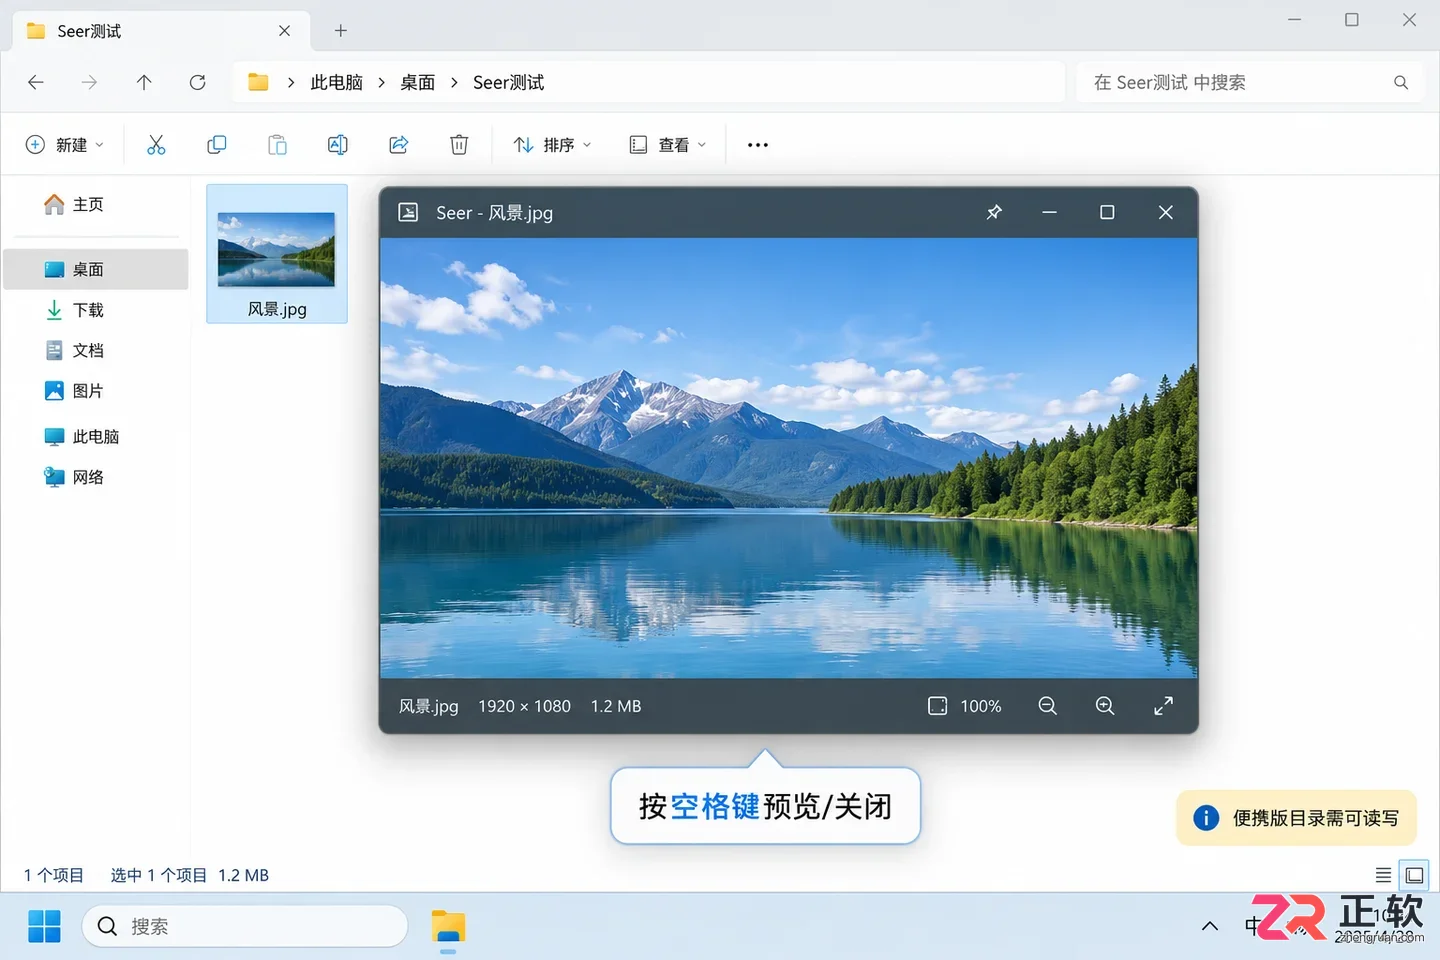
Task: Expand Seer preview to fullscreen
Action: pyautogui.click(x=1163, y=706)
